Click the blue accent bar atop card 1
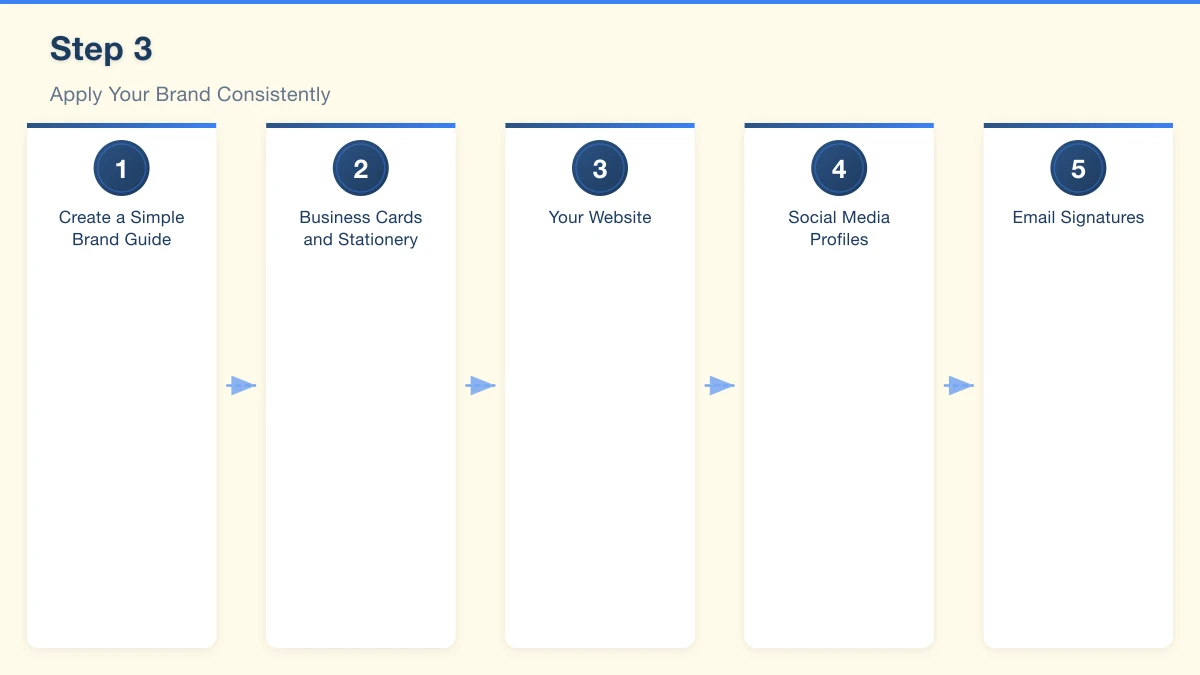Screen dimensions: 1200x675 [180, 124]
